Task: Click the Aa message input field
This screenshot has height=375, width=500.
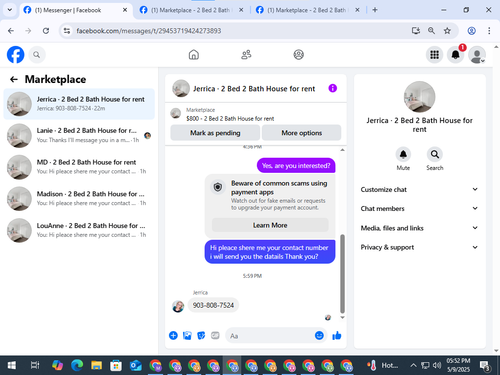Action: click(270, 336)
